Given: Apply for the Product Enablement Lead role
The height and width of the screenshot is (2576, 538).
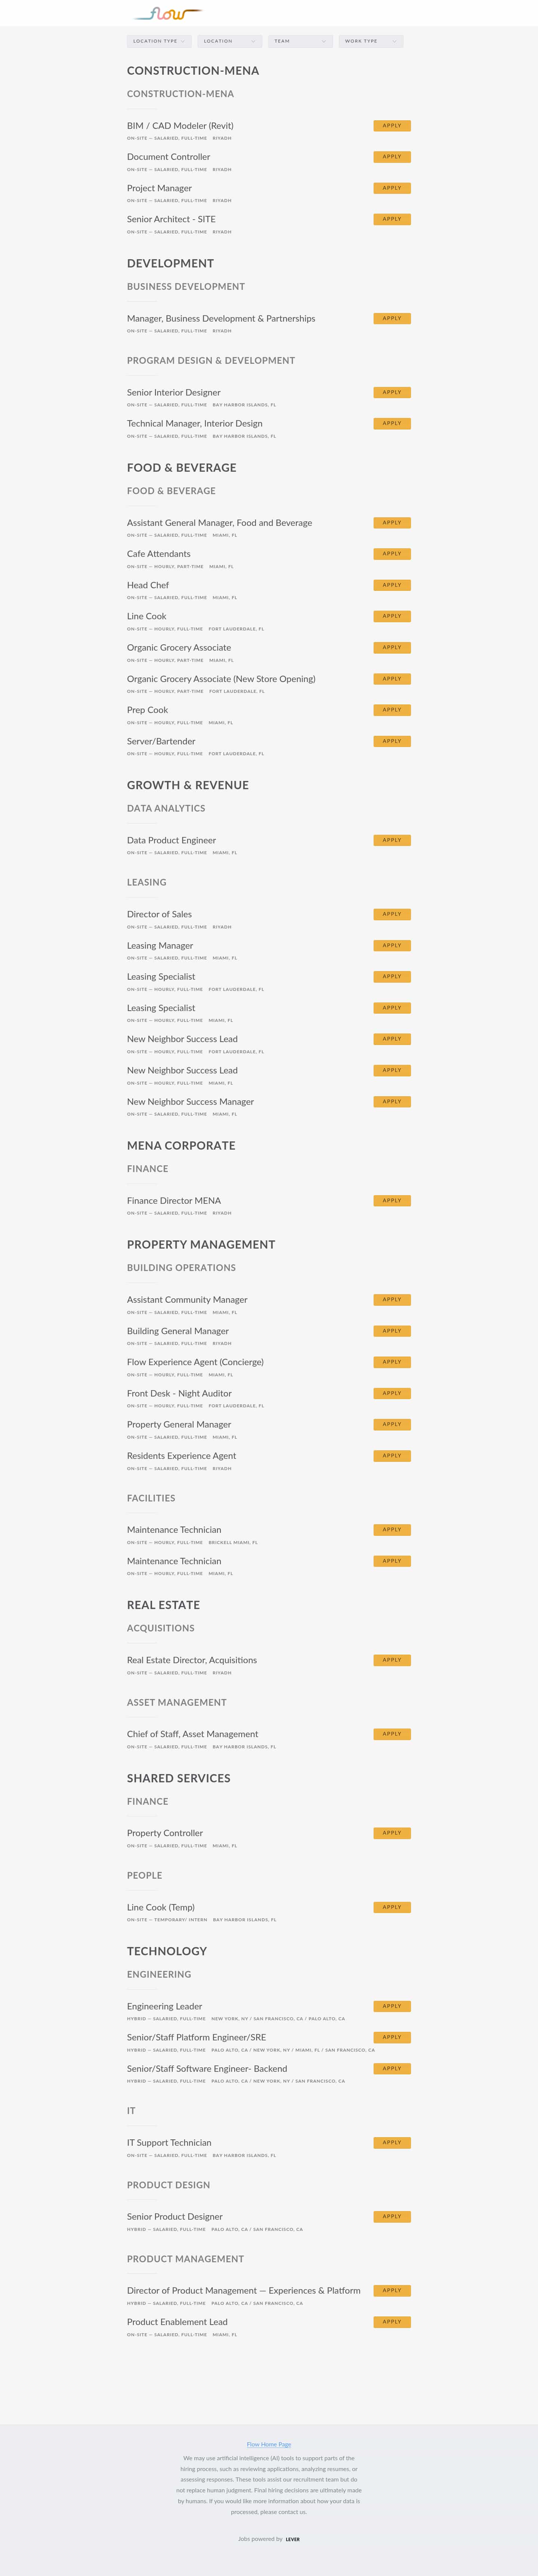Looking at the screenshot, I should [x=392, y=2322].
